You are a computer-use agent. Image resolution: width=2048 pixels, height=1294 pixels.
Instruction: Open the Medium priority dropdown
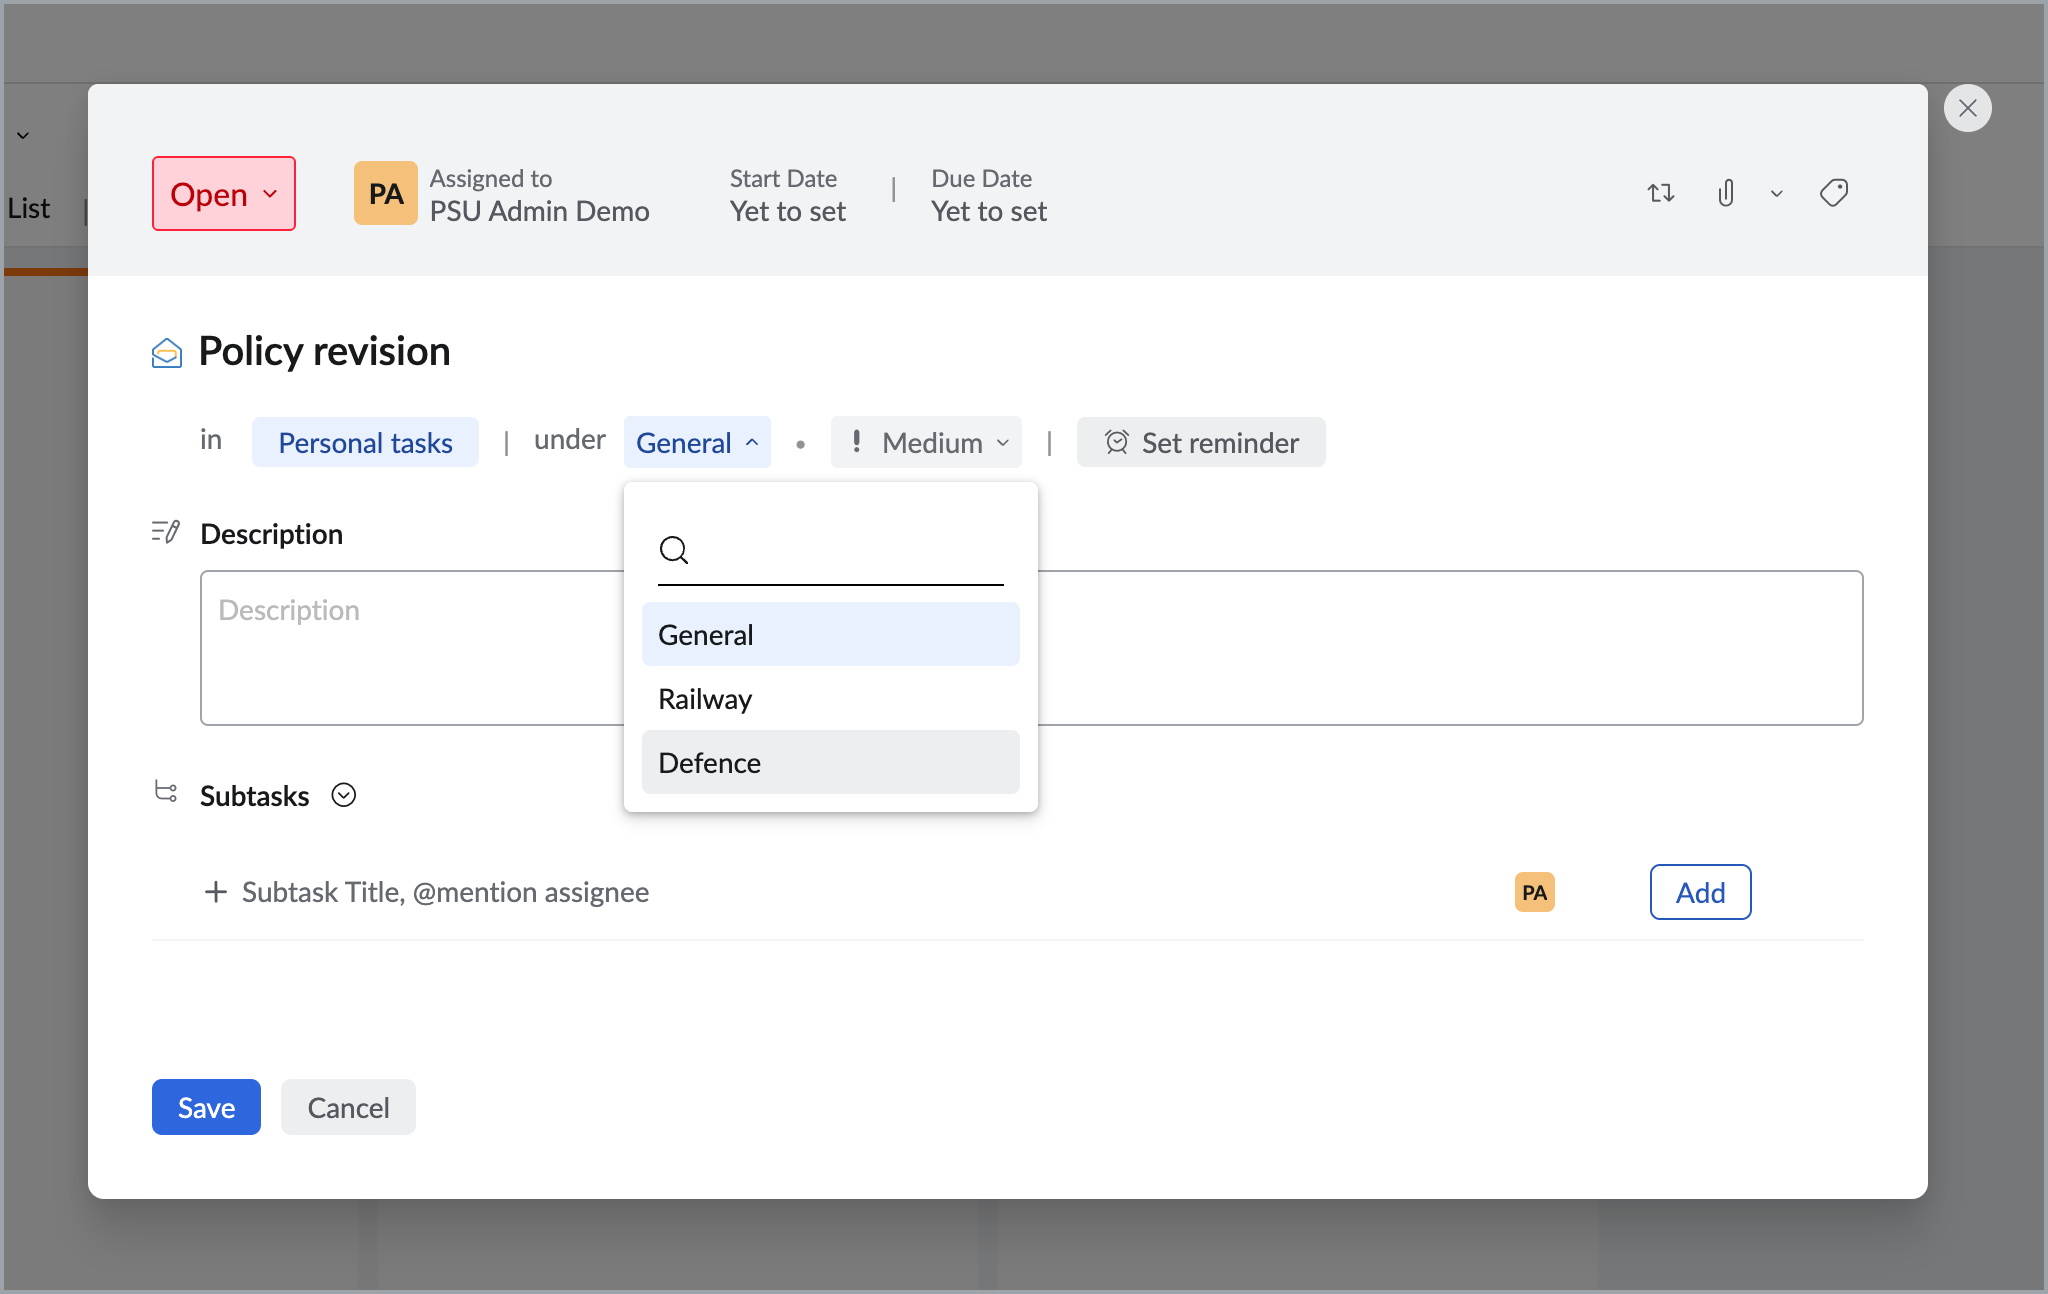coord(926,442)
